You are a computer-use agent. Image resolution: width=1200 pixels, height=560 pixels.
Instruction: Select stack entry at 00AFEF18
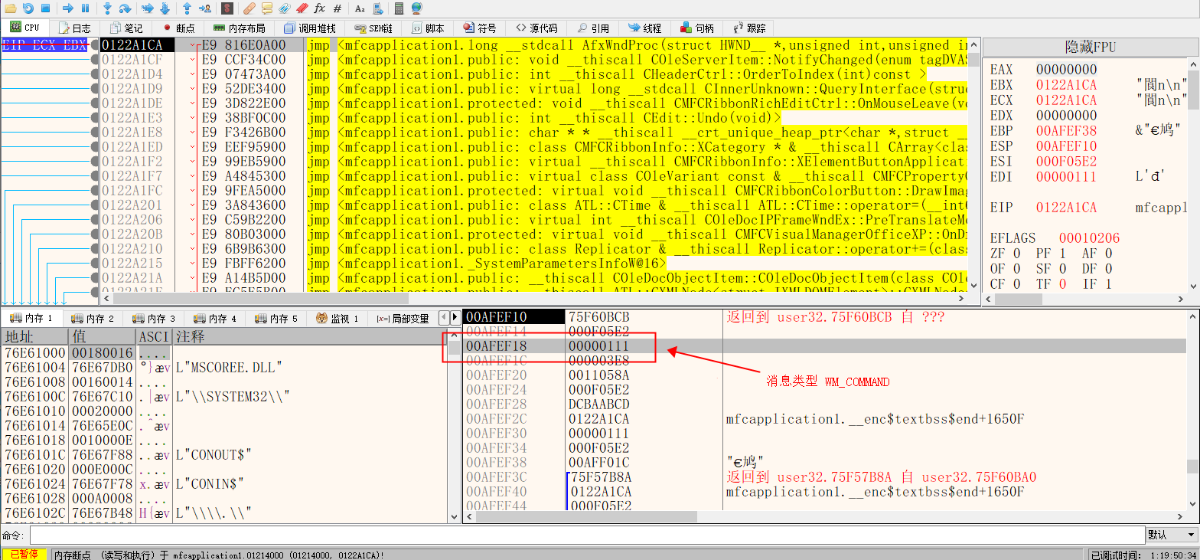(822, 345)
